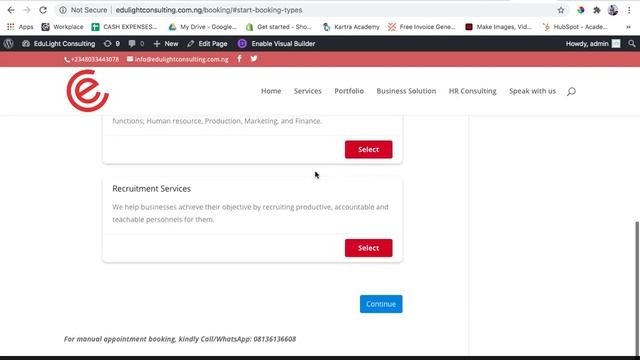This screenshot has width=640, height=360.
Task: Click the Recruitment Services heading
Action: coord(151,189)
